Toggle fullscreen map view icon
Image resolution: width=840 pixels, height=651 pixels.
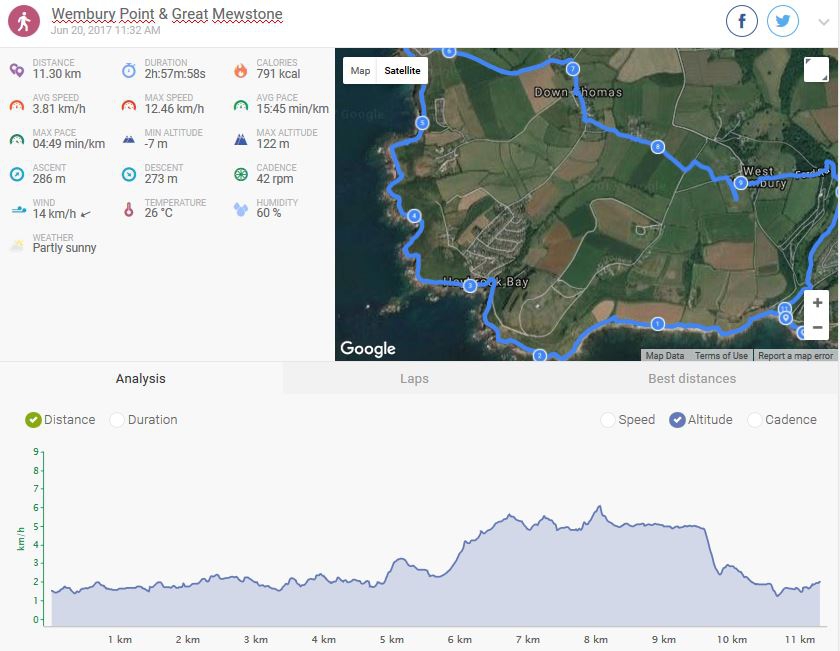(816, 70)
